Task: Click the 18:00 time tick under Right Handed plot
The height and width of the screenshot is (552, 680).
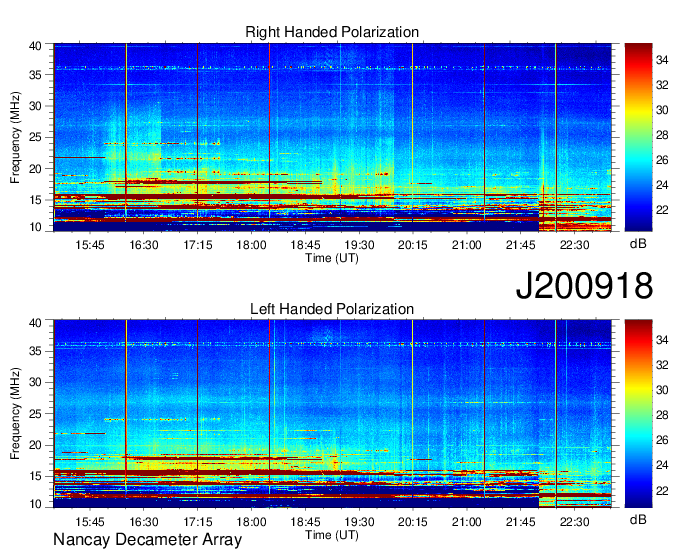Action: tap(252, 245)
